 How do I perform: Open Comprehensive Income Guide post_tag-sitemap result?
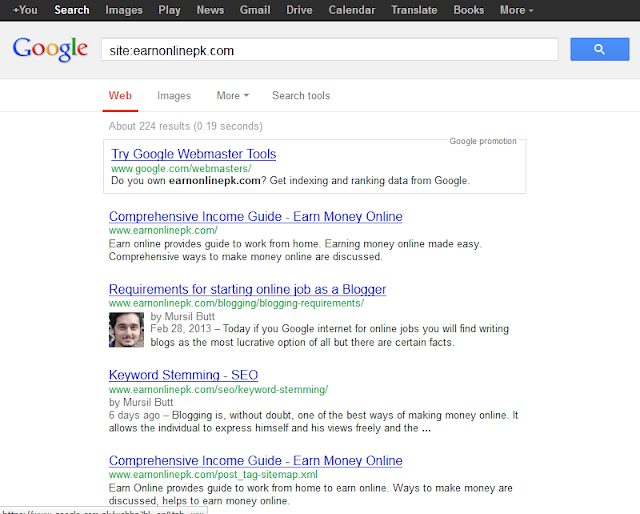click(x=256, y=461)
